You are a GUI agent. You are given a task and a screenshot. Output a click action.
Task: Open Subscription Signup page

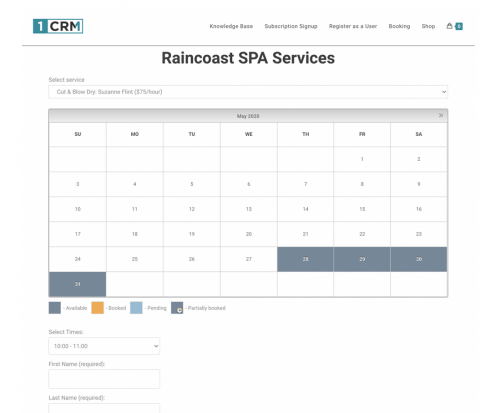click(x=291, y=26)
